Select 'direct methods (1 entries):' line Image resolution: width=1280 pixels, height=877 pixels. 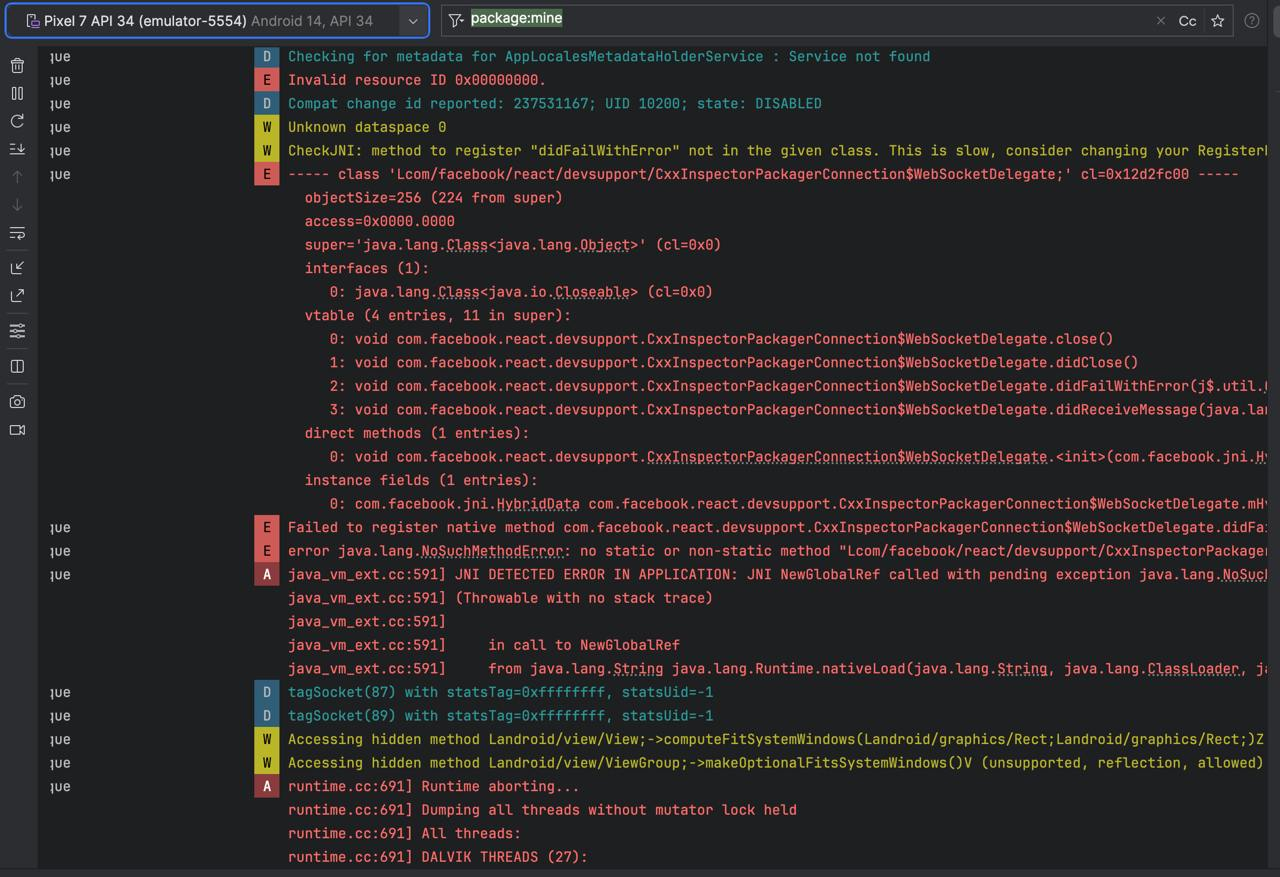click(417, 433)
